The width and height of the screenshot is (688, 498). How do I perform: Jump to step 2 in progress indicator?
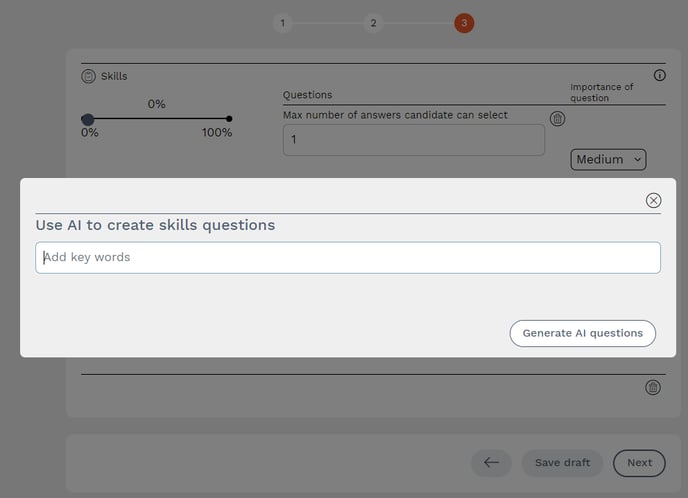[x=373, y=23]
